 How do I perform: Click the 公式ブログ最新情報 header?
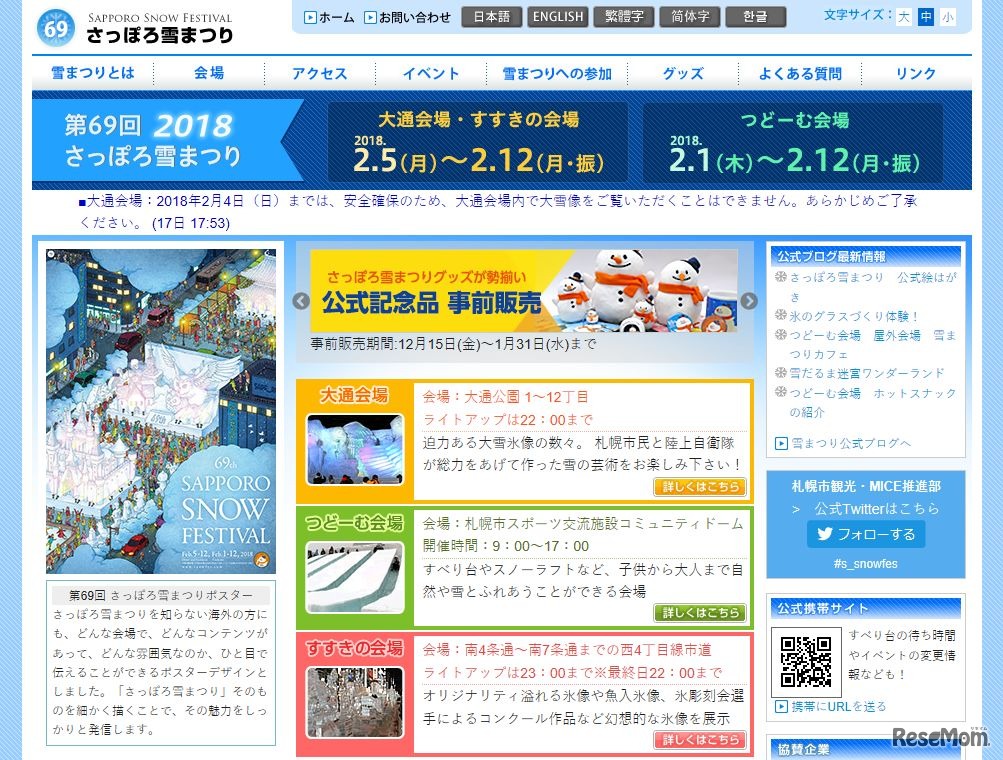pyautogui.click(x=865, y=257)
